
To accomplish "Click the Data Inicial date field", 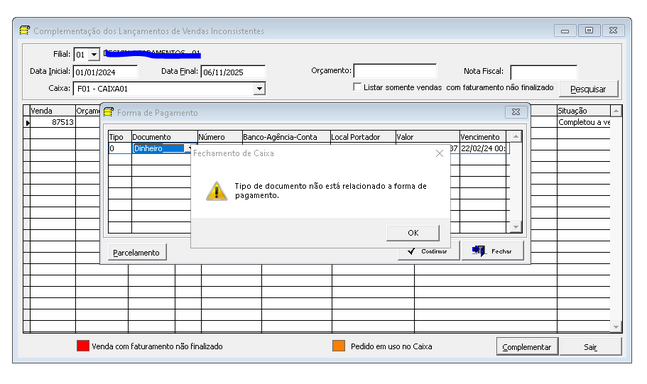I will click(105, 72).
